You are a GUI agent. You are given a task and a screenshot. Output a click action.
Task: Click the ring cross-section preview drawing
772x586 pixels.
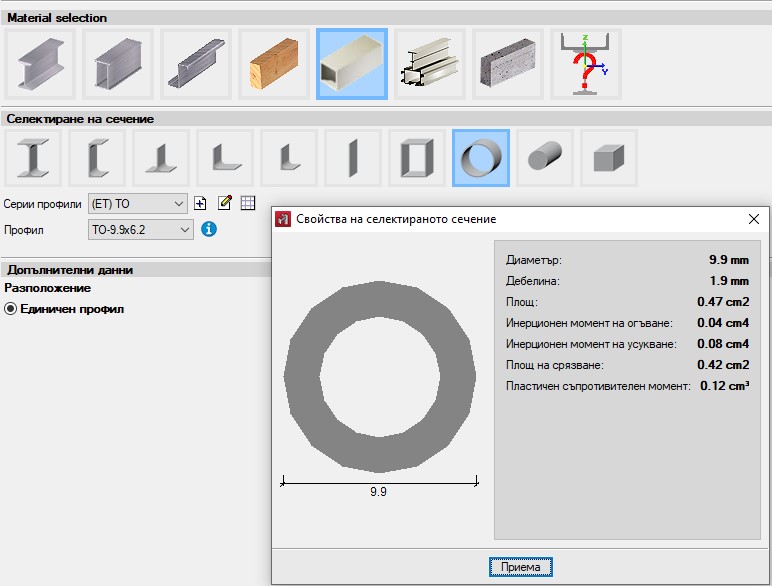[x=380, y=377]
